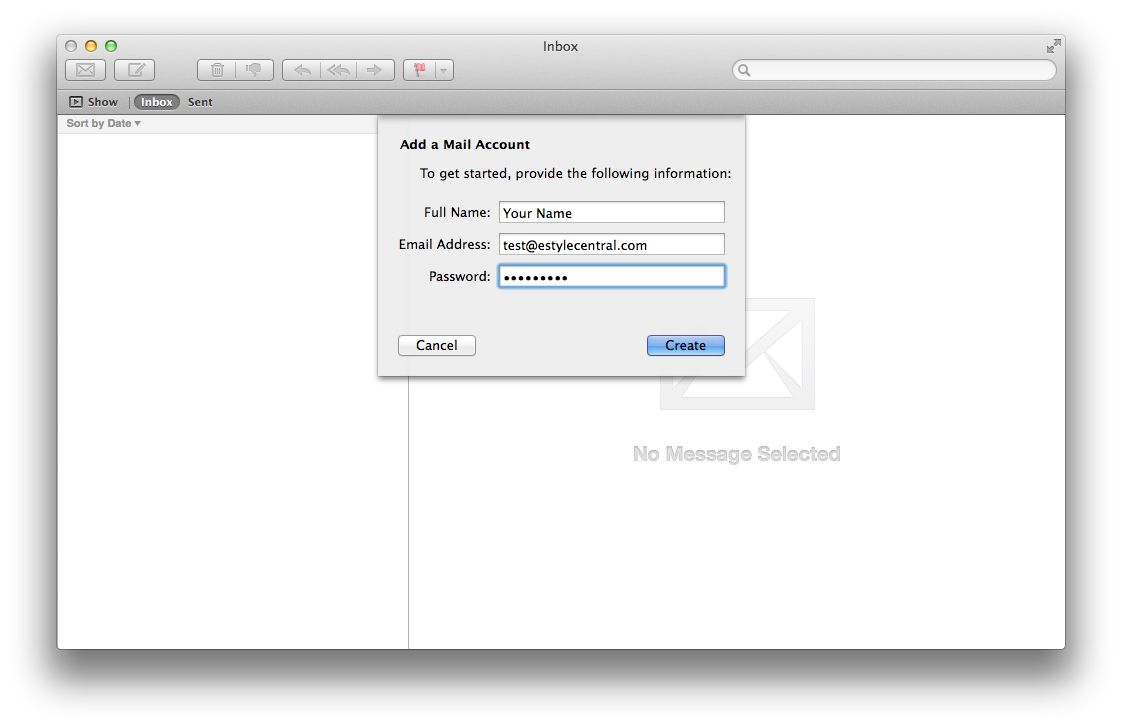Image resolution: width=1122 pixels, height=728 pixels.
Task: Click the Password input field
Action: (612, 276)
